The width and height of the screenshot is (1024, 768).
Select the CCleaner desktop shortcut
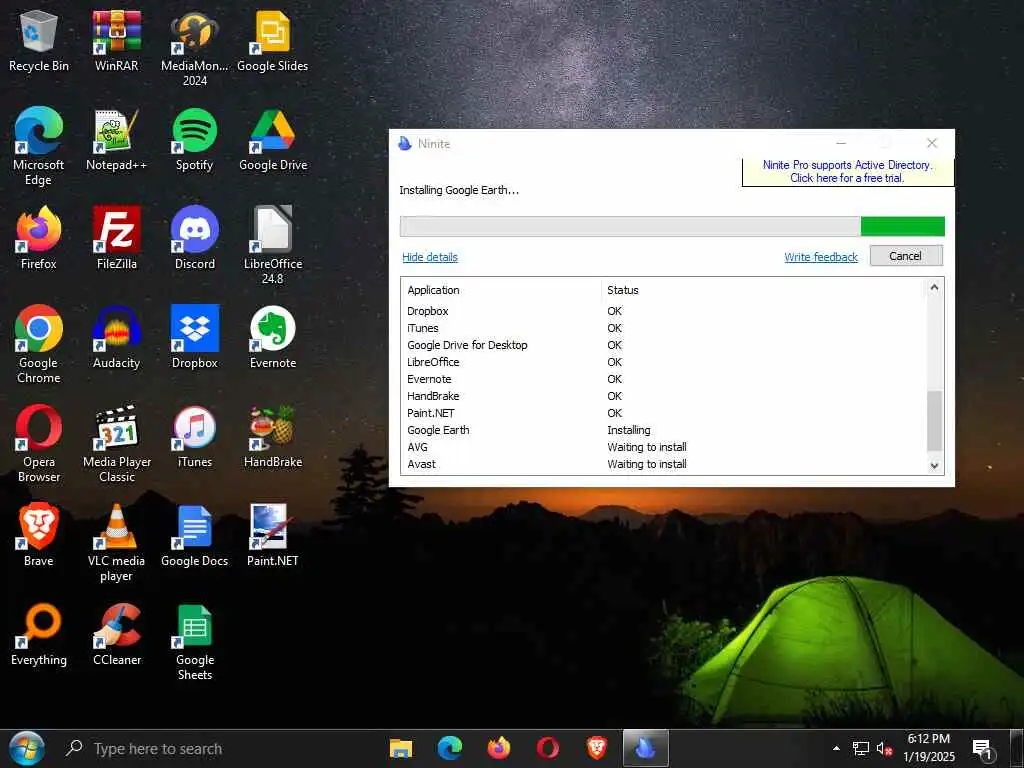(x=116, y=635)
